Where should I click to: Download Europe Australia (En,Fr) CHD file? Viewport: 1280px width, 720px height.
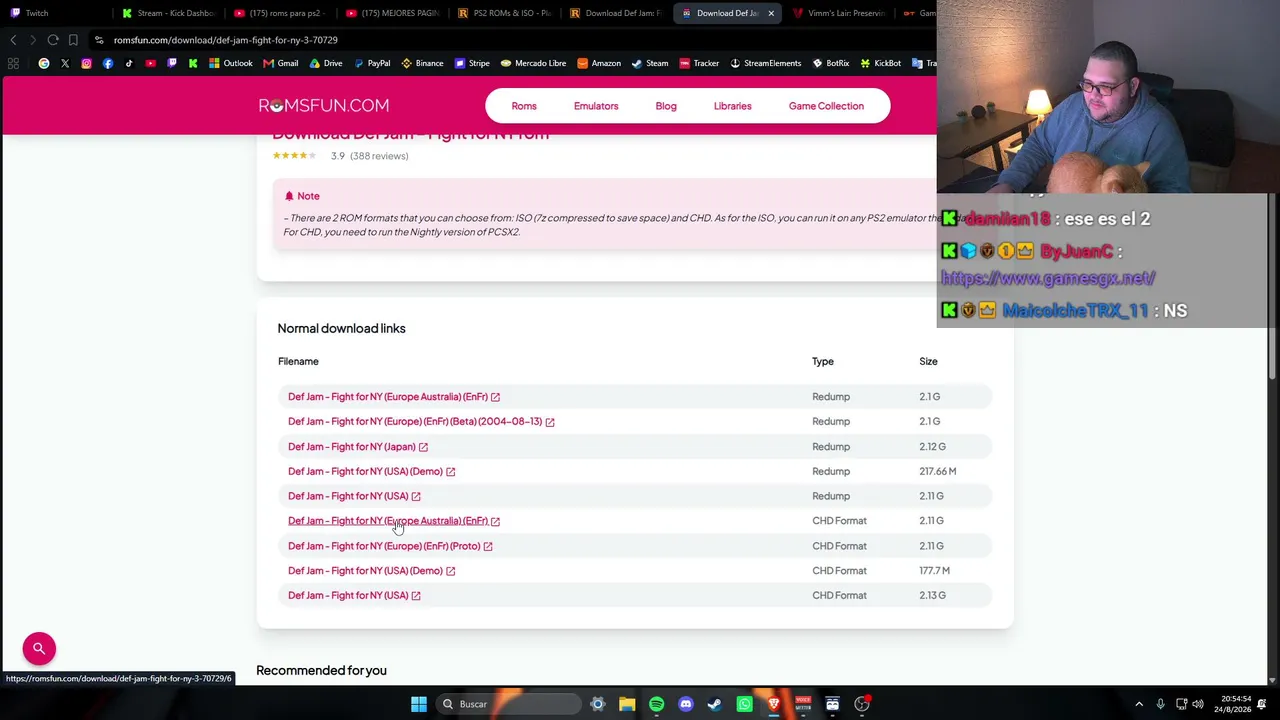pyautogui.click(x=394, y=521)
